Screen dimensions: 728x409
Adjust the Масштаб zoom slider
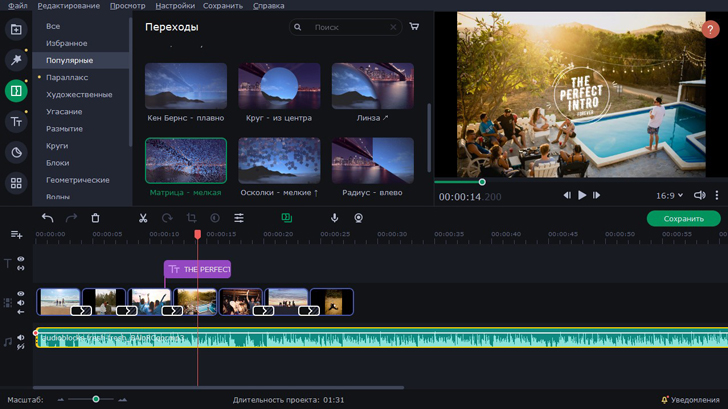96,400
